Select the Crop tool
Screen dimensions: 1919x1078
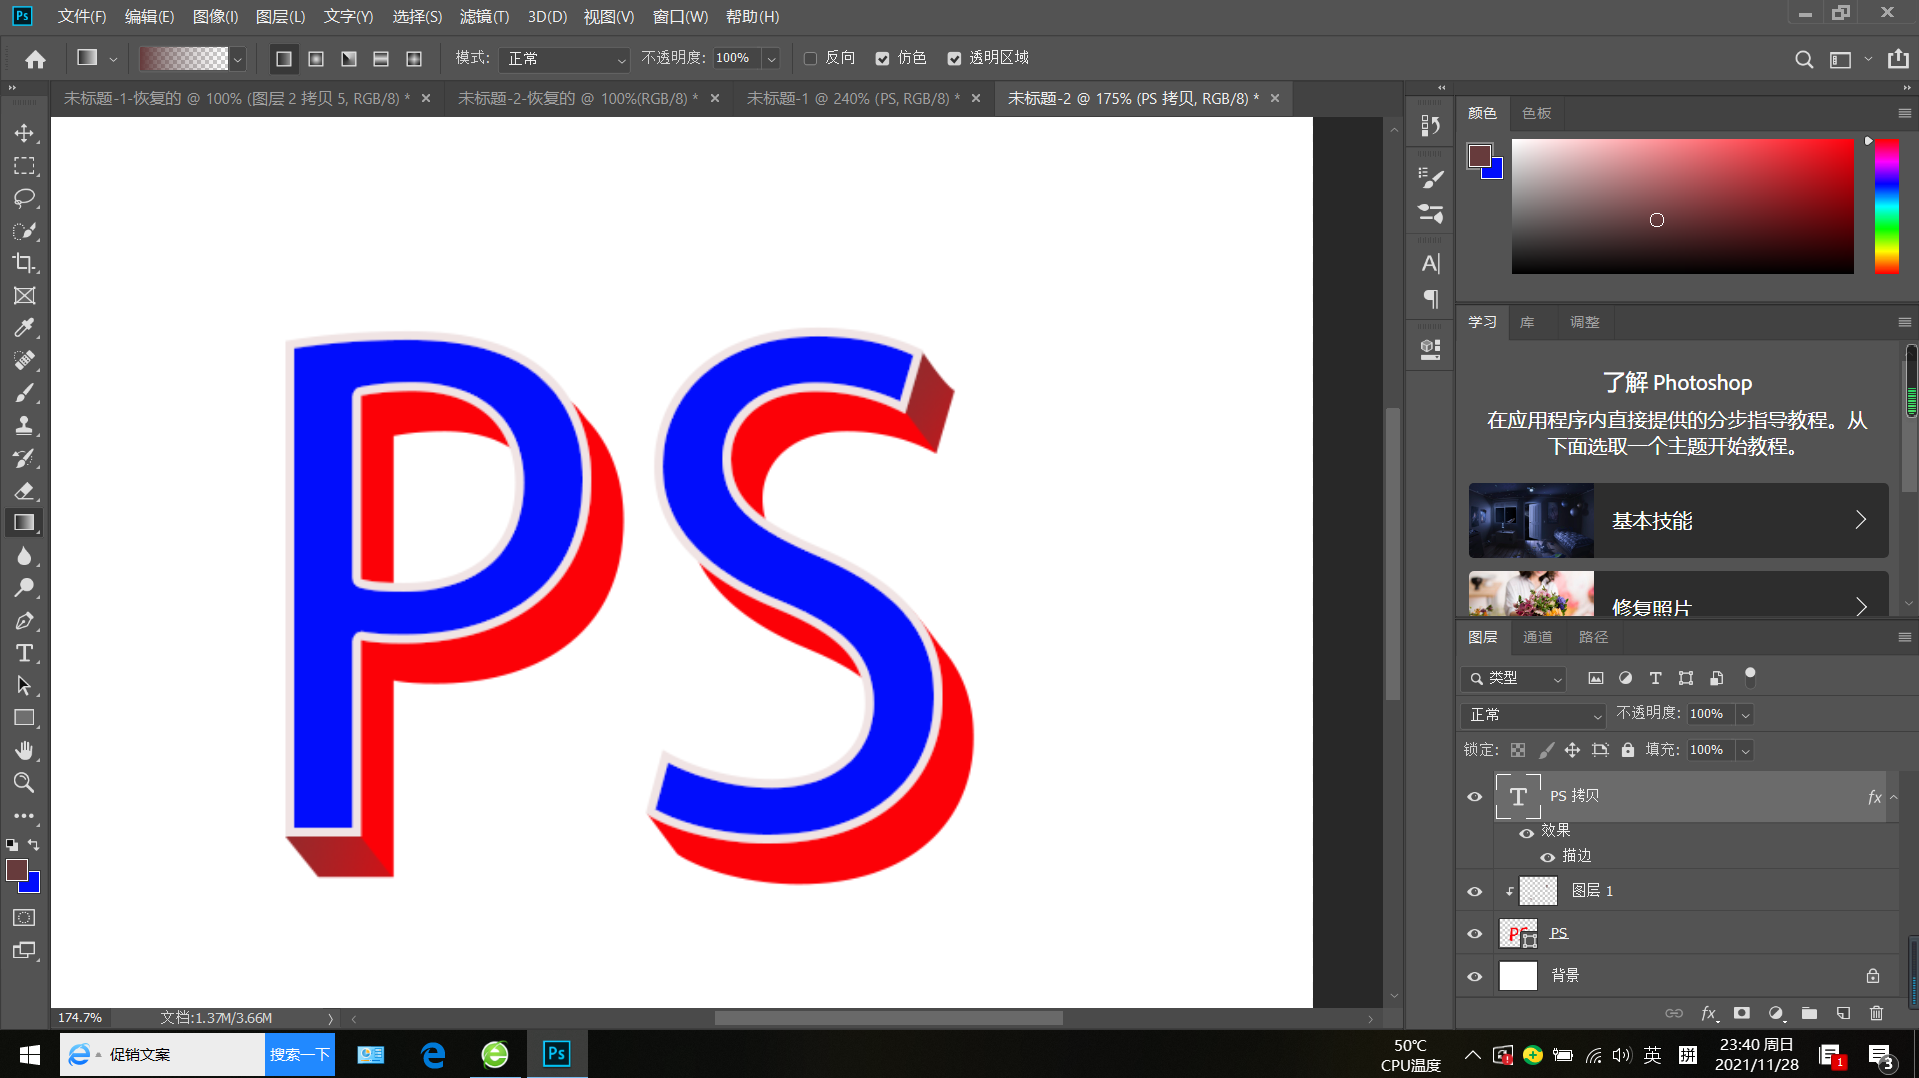point(24,263)
